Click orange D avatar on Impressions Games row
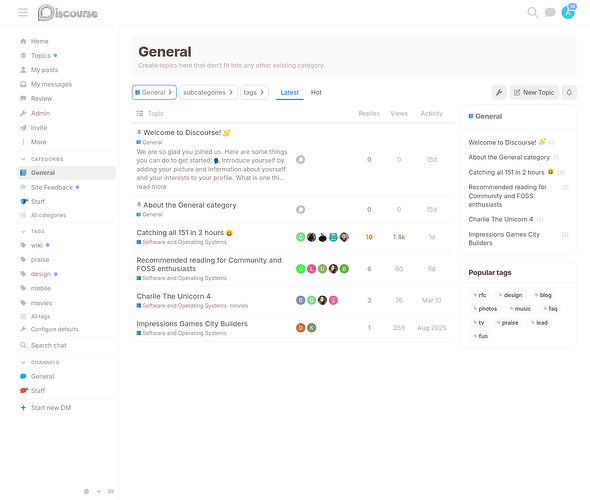This screenshot has width=590, height=500. click(x=300, y=328)
